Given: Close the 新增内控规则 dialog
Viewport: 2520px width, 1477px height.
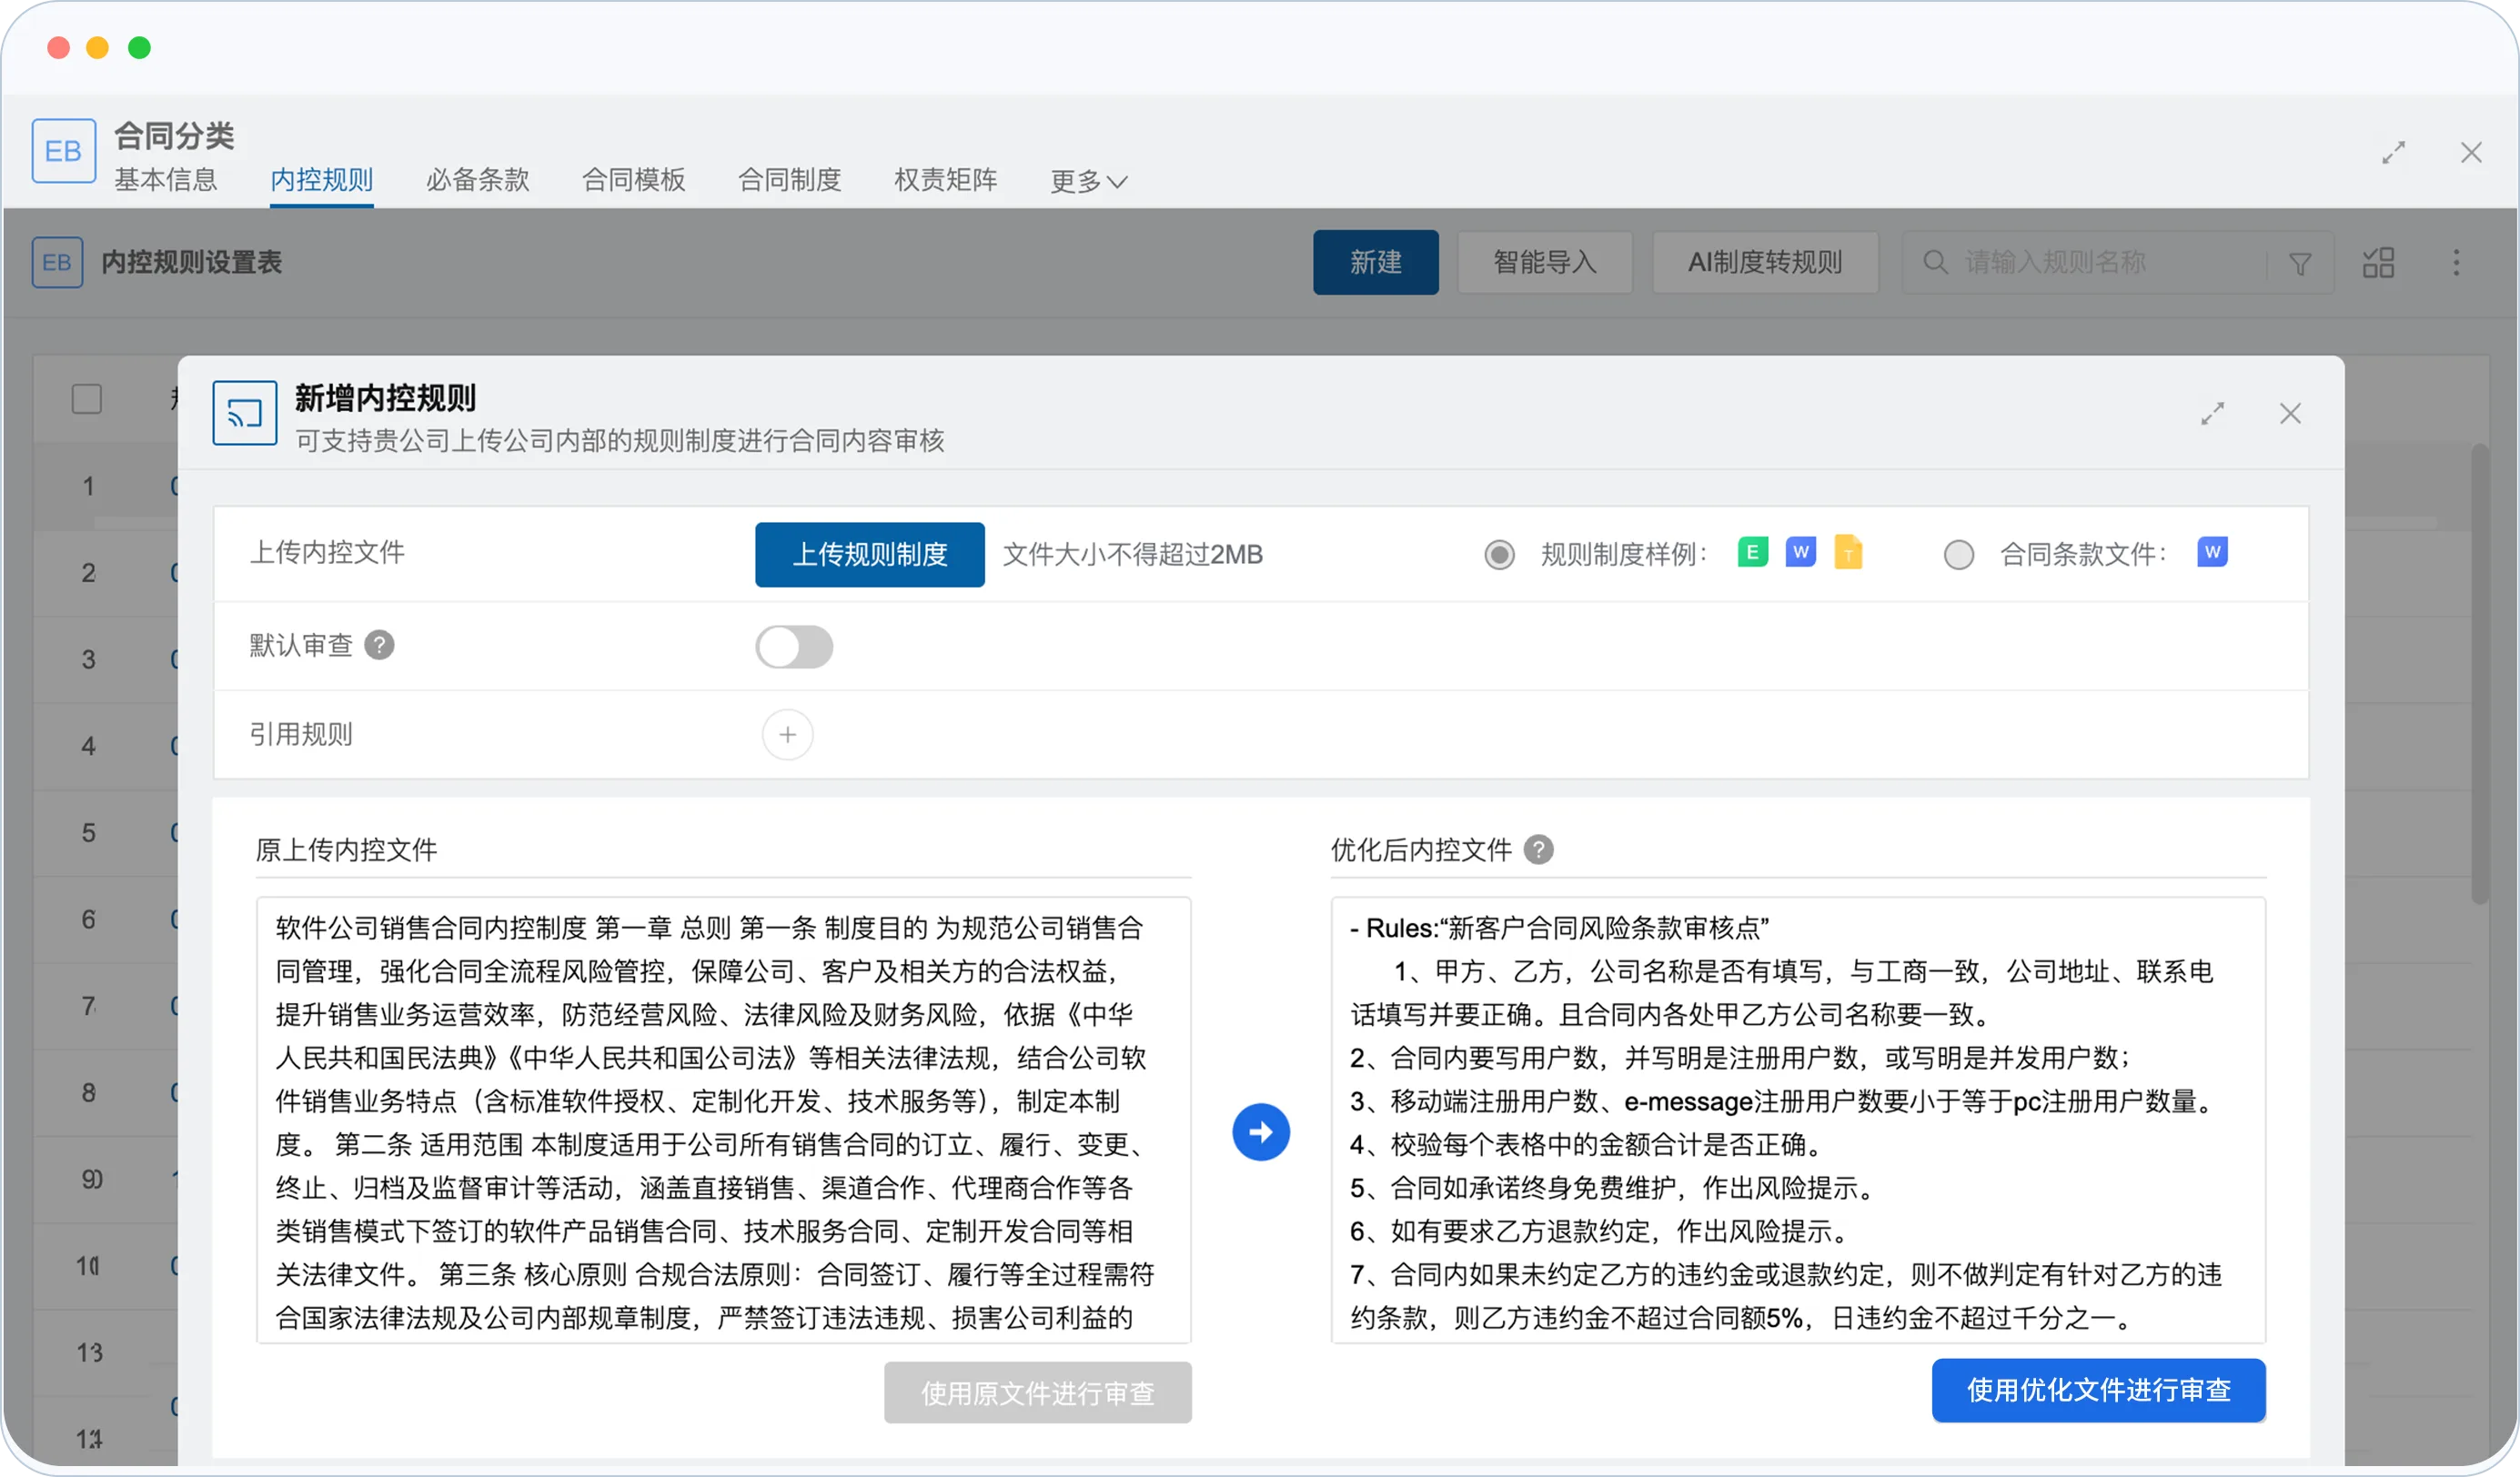Looking at the screenshot, I should coord(2291,413).
